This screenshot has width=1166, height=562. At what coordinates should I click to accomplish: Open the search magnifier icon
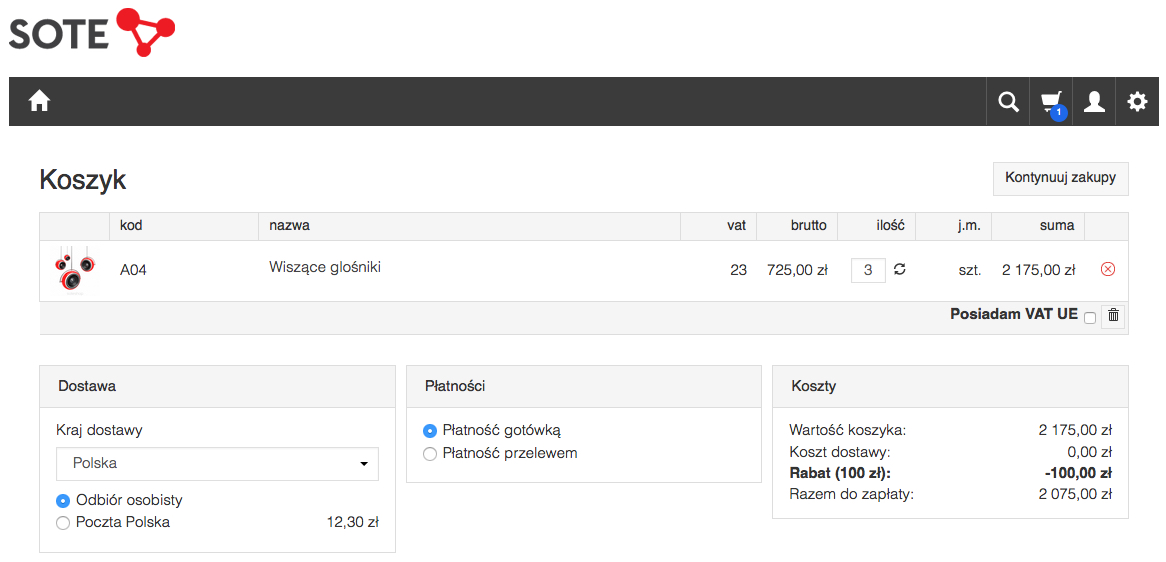pyautogui.click(x=1008, y=101)
